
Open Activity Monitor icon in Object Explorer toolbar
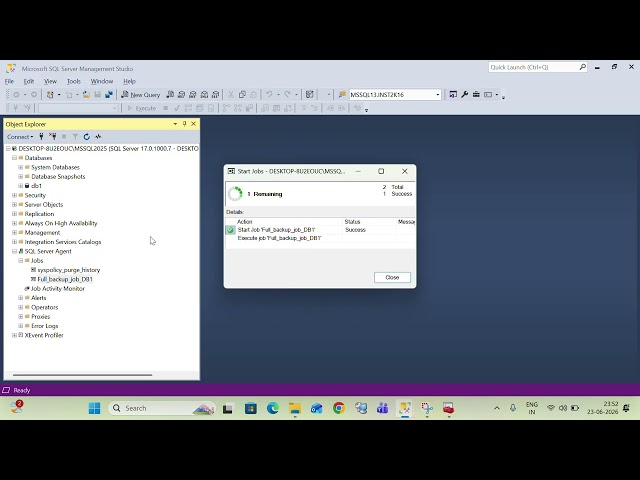(98, 137)
